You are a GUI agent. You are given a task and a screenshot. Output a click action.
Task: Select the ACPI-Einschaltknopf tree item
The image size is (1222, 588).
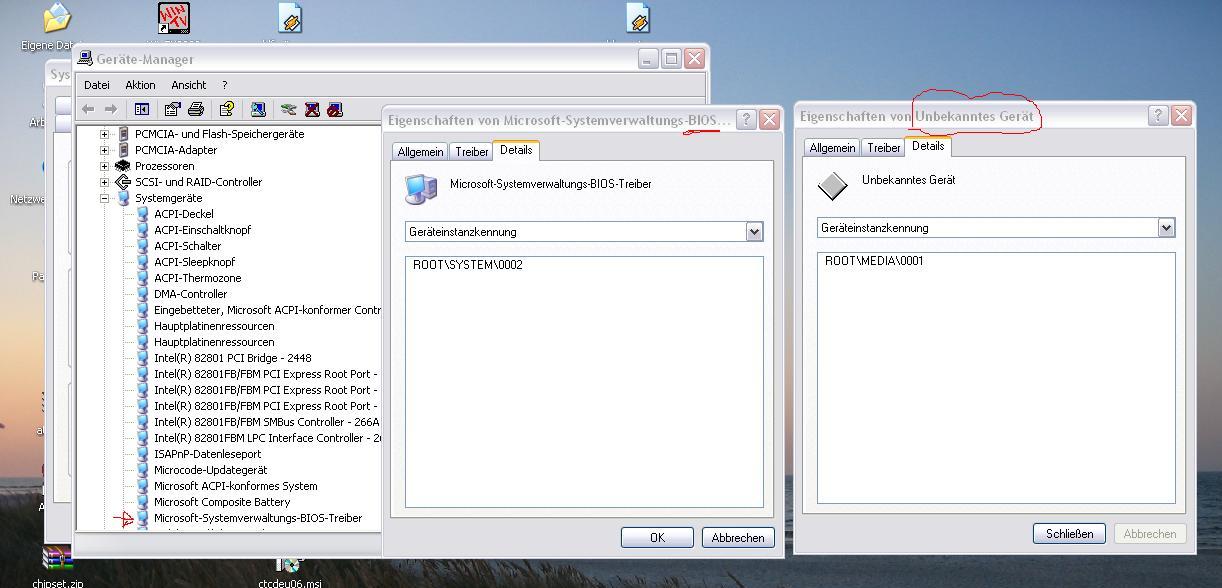coord(202,230)
